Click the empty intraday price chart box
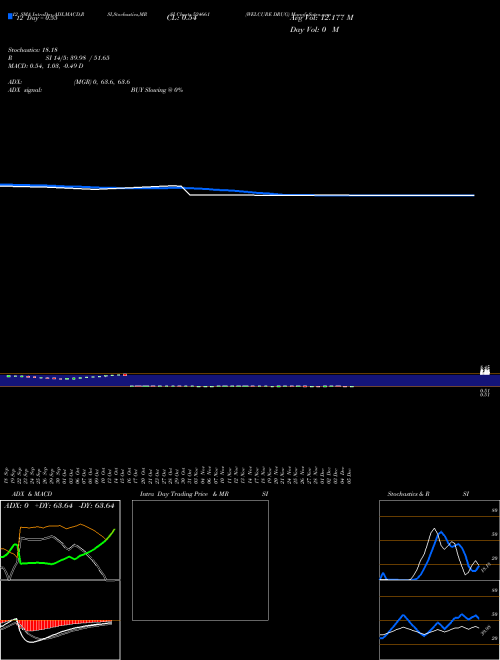The image size is (500, 660). (x=200, y=560)
